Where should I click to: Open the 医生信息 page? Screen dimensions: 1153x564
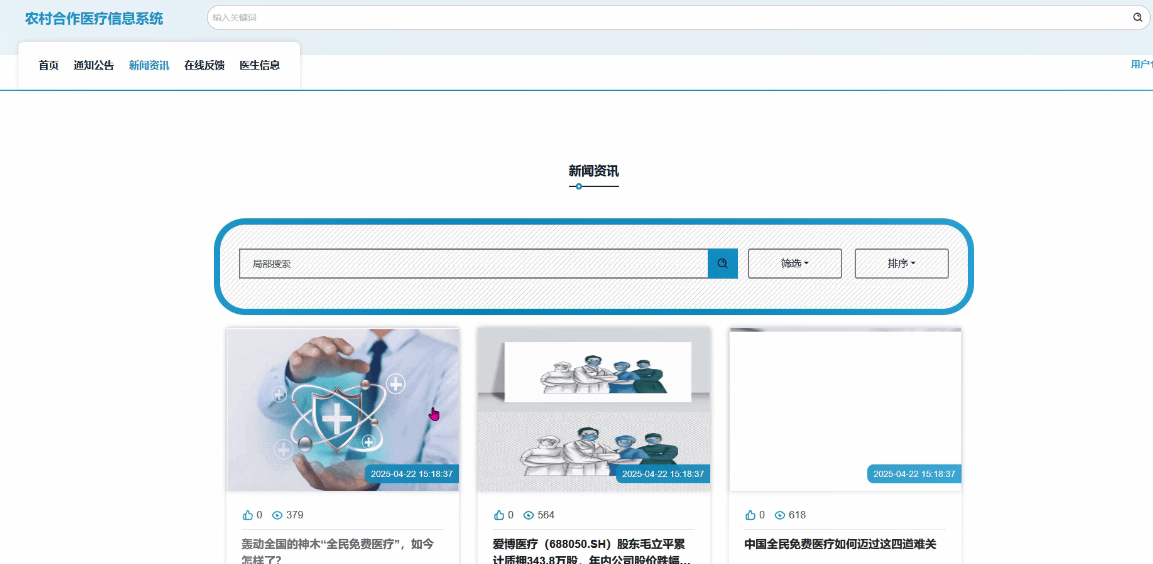pos(260,65)
